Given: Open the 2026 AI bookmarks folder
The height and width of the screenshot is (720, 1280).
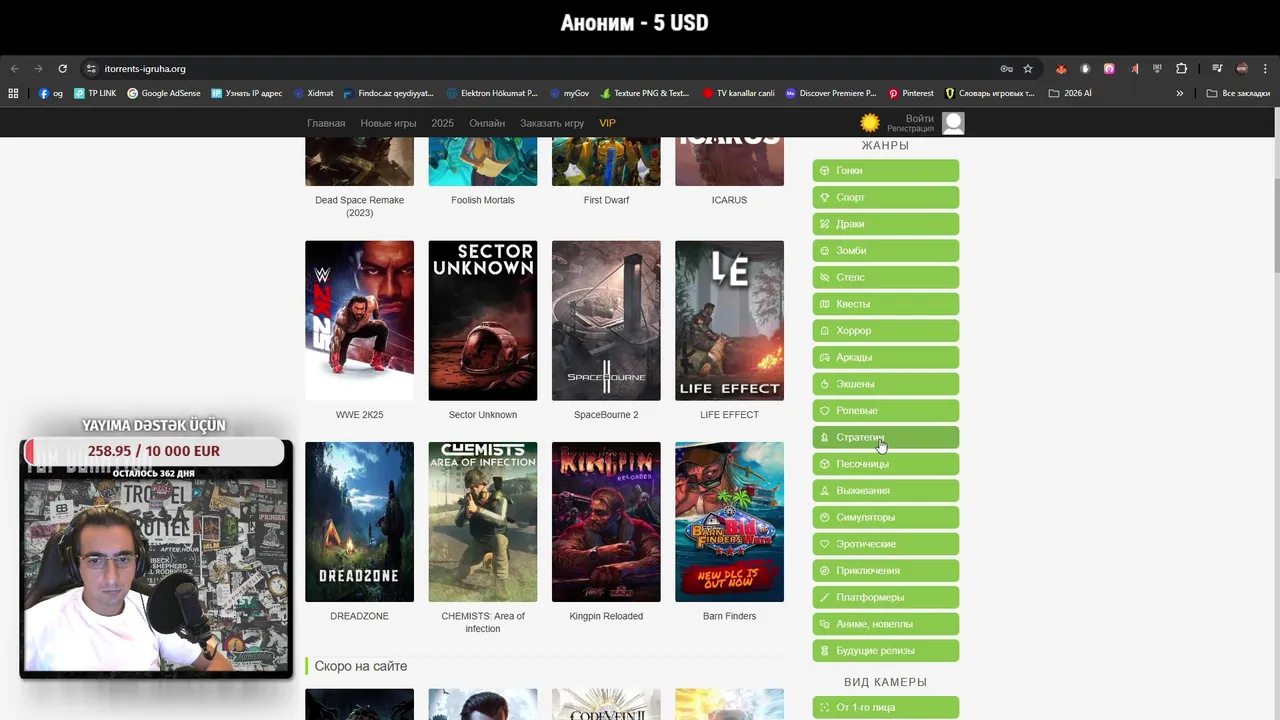Looking at the screenshot, I should coord(1070,93).
